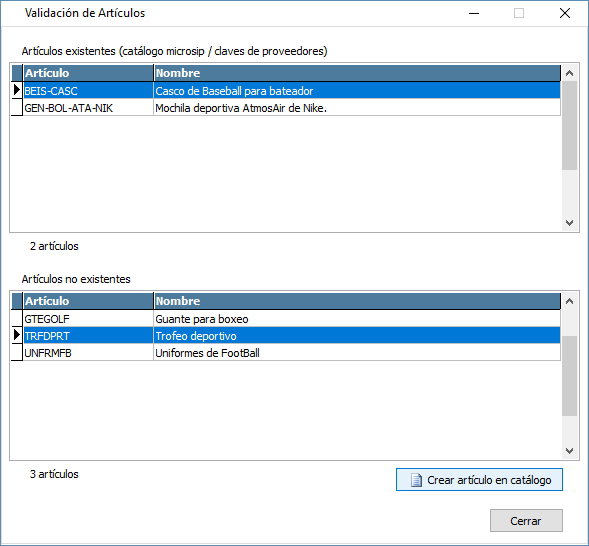
Task: Click the row selector cell beside GTEGOLF
Action: [17, 319]
